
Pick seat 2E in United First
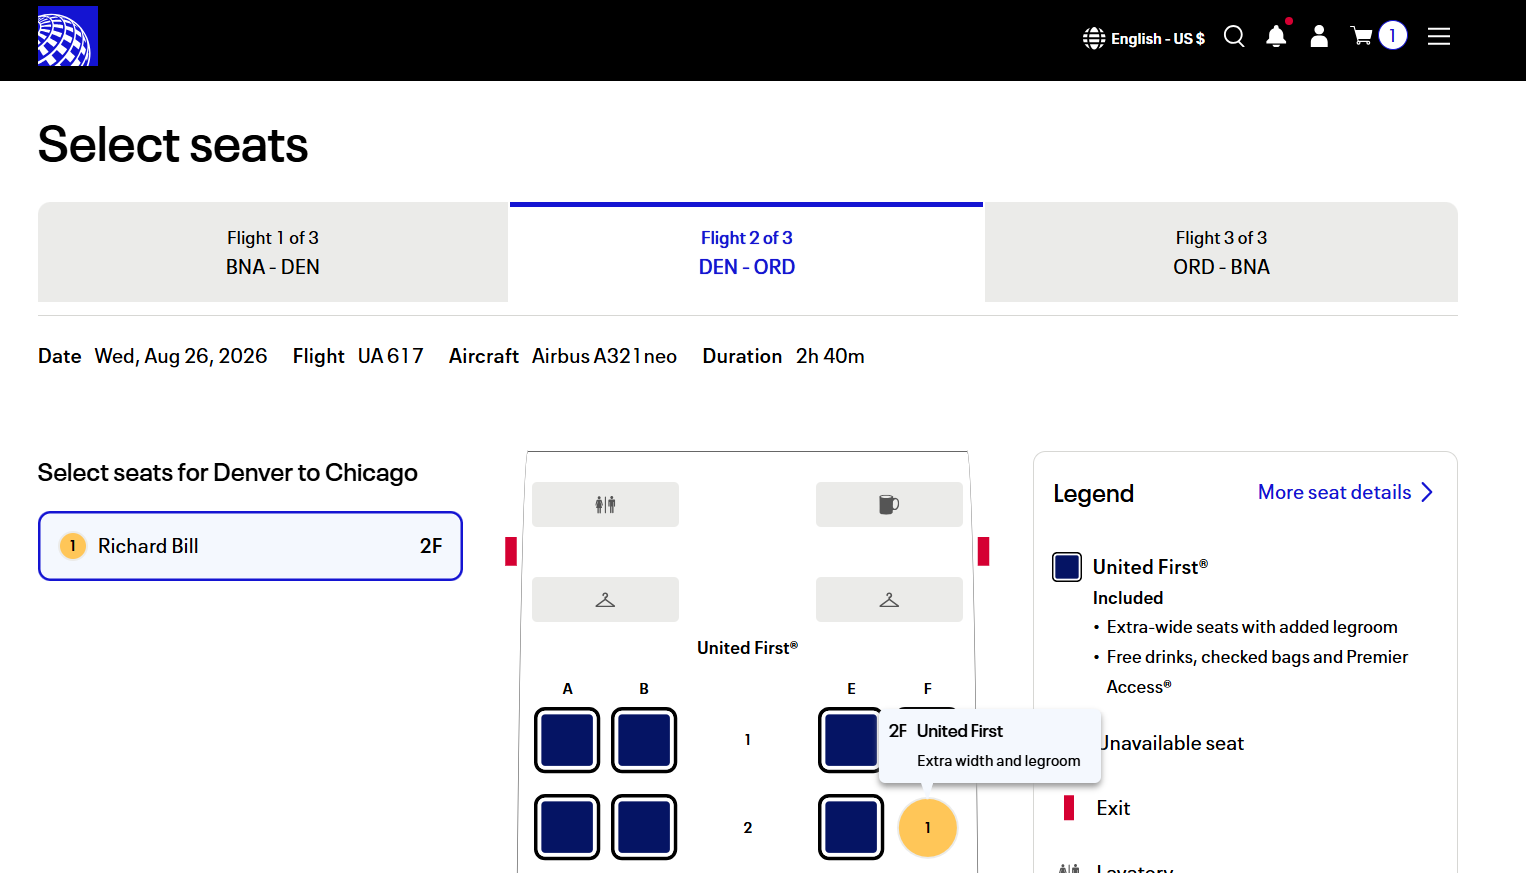(x=851, y=827)
